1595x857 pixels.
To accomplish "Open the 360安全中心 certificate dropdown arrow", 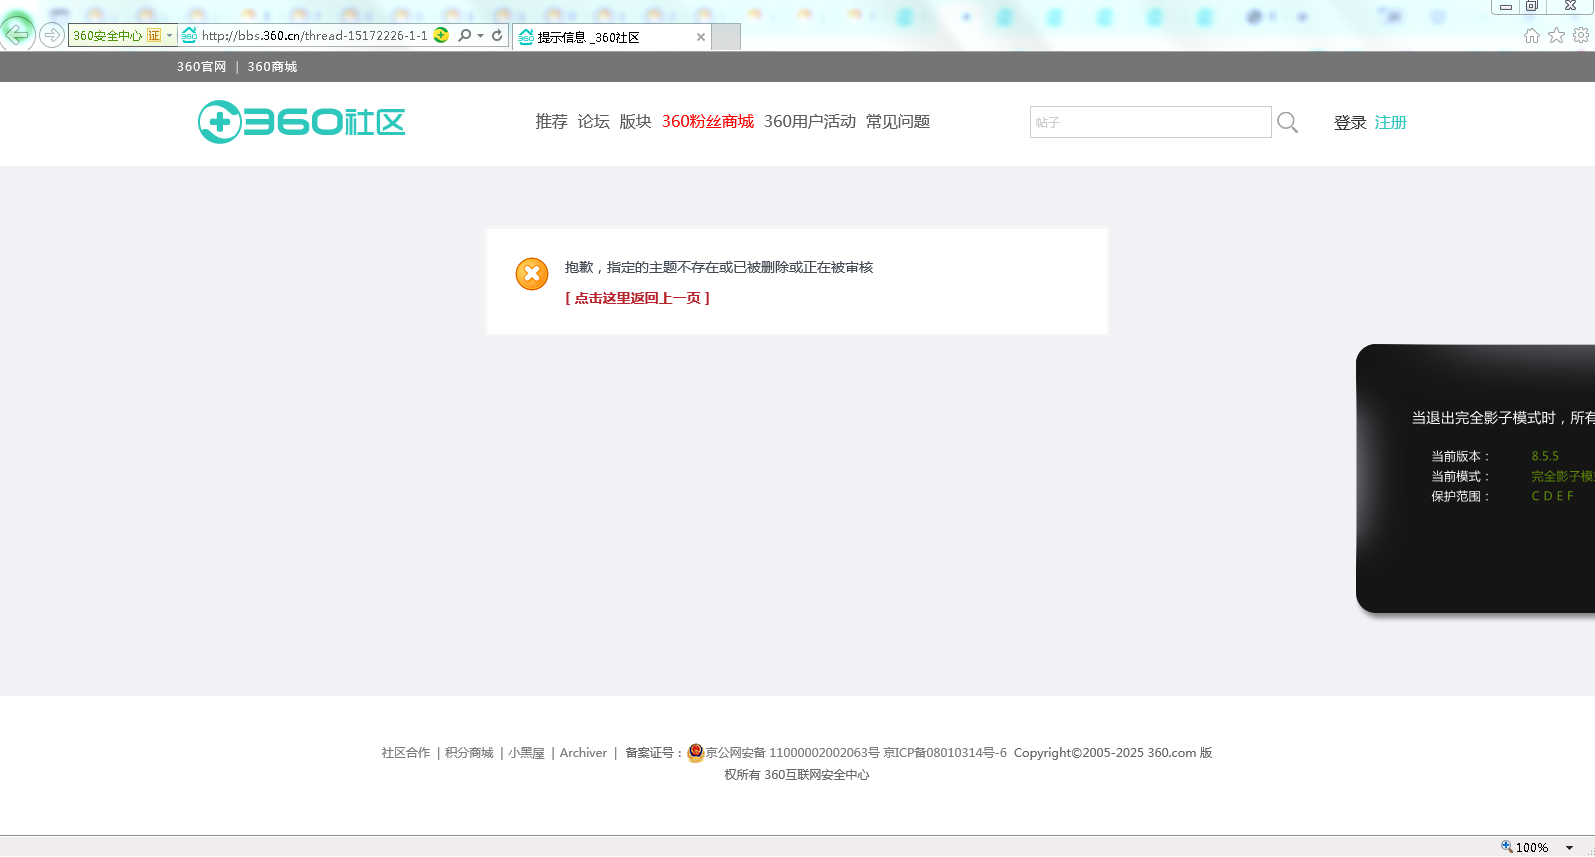I will pos(169,35).
